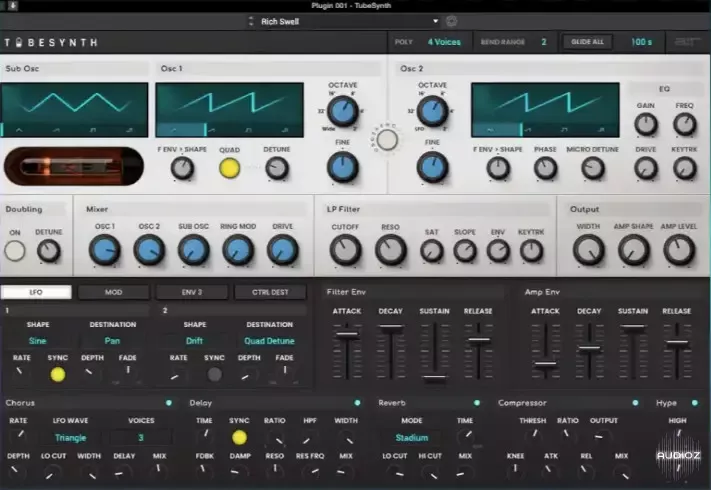Open the ENV 3 tab

(192, 292)
